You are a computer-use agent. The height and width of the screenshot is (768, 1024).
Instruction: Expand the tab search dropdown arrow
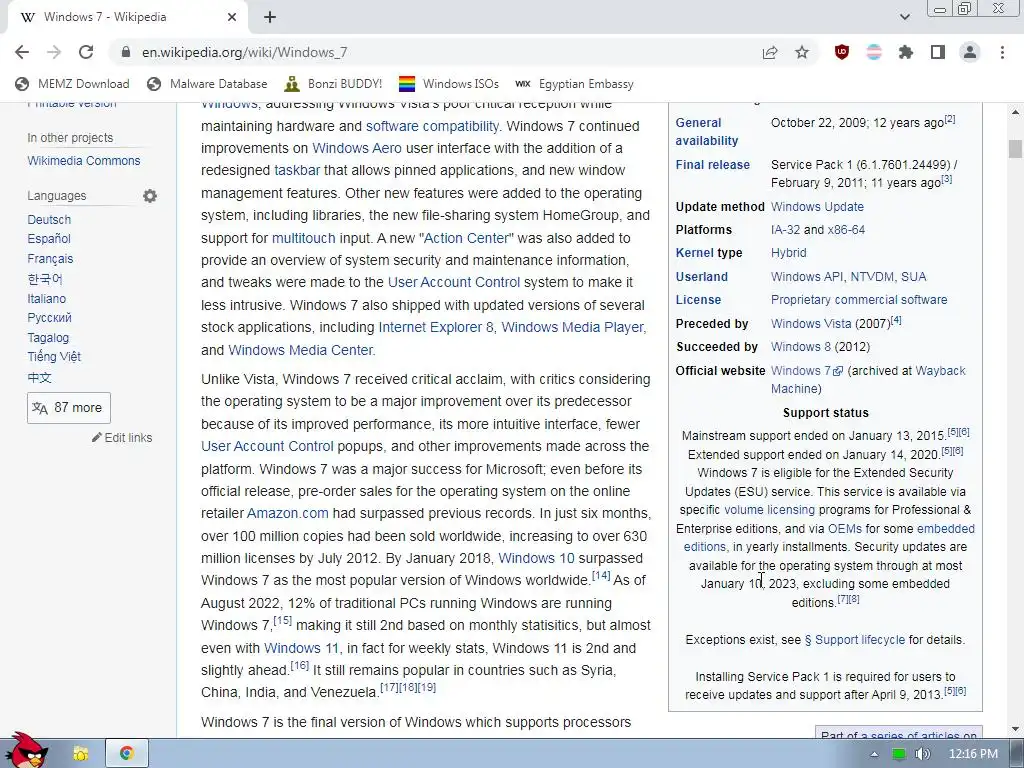[x=904, y=17]
